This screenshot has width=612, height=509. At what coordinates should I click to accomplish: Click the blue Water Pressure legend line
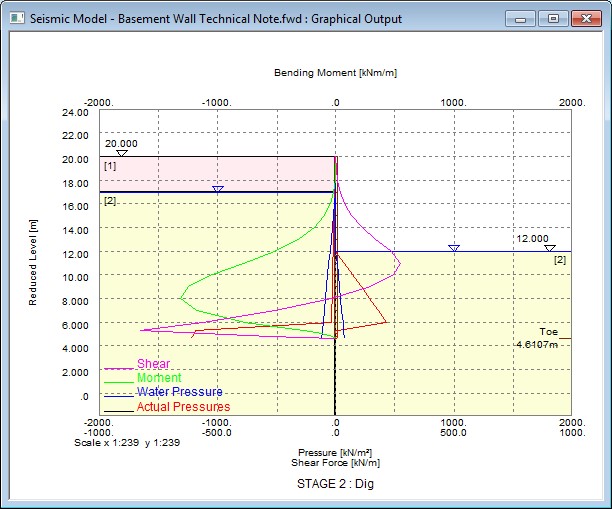click(x=119, y=396)
